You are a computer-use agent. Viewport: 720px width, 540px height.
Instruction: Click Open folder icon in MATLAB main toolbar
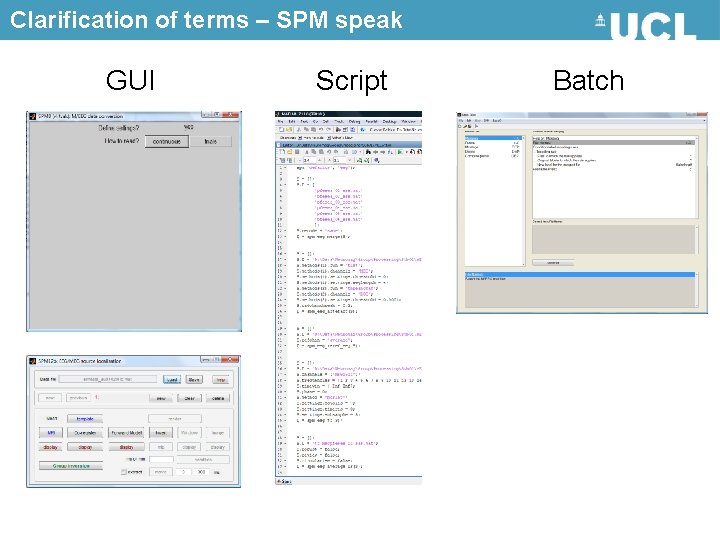point(289,130)
